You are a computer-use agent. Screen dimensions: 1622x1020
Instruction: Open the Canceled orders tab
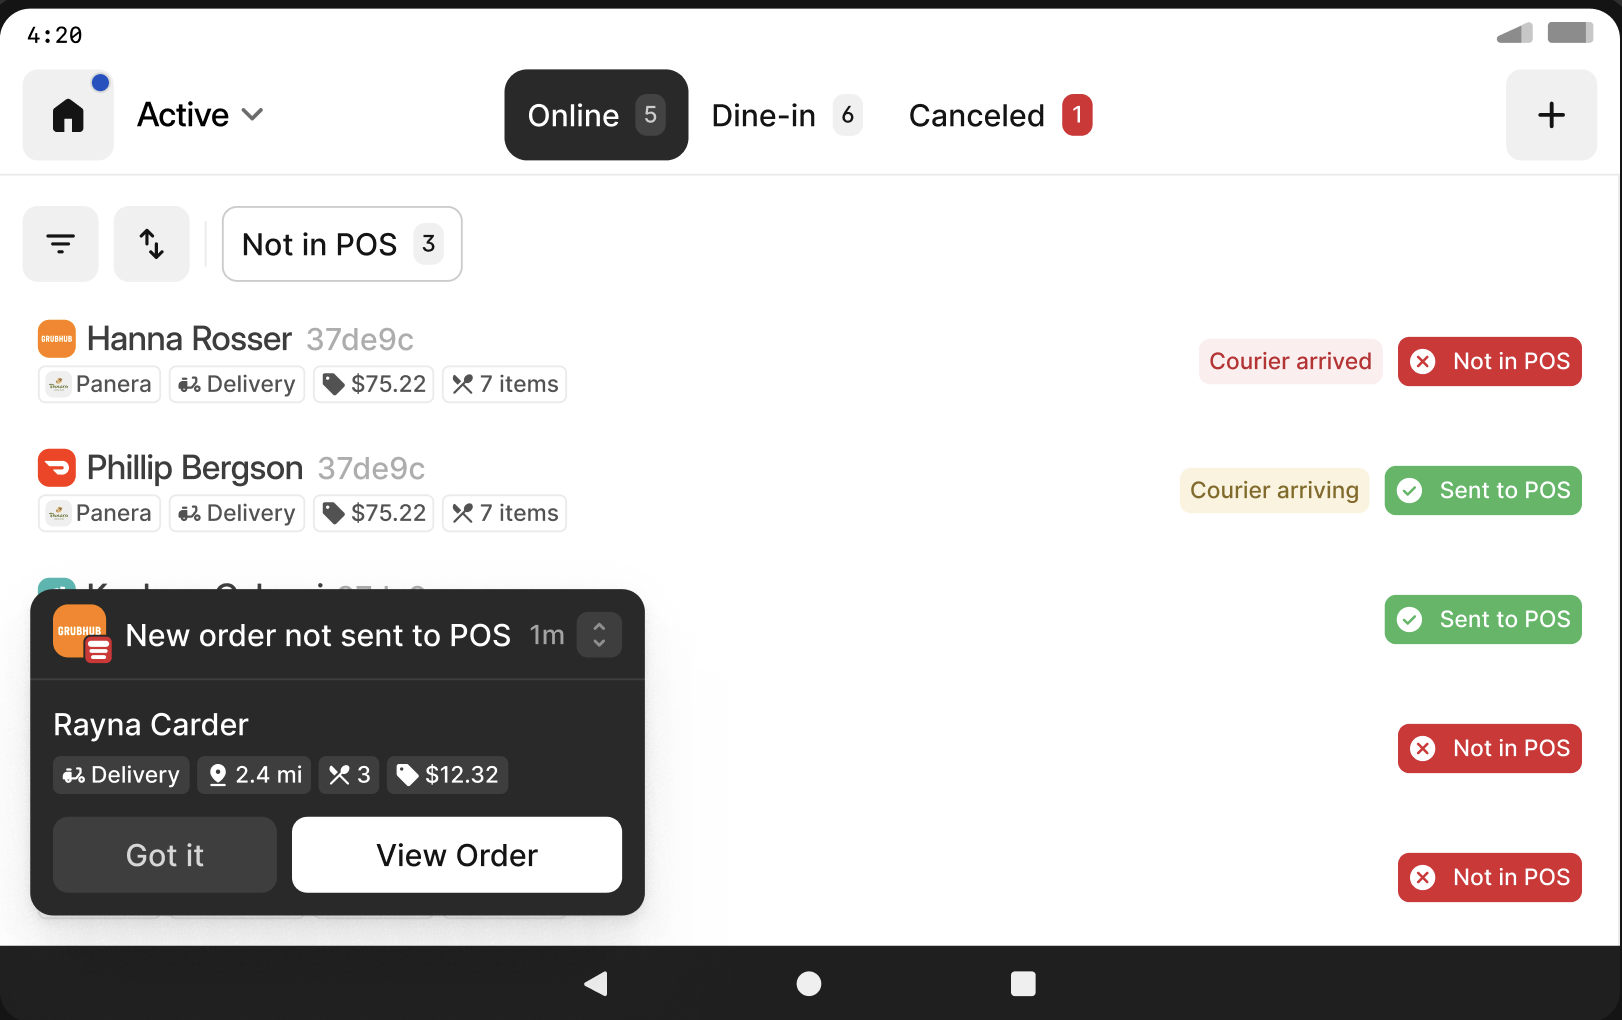pos(1000,115)
